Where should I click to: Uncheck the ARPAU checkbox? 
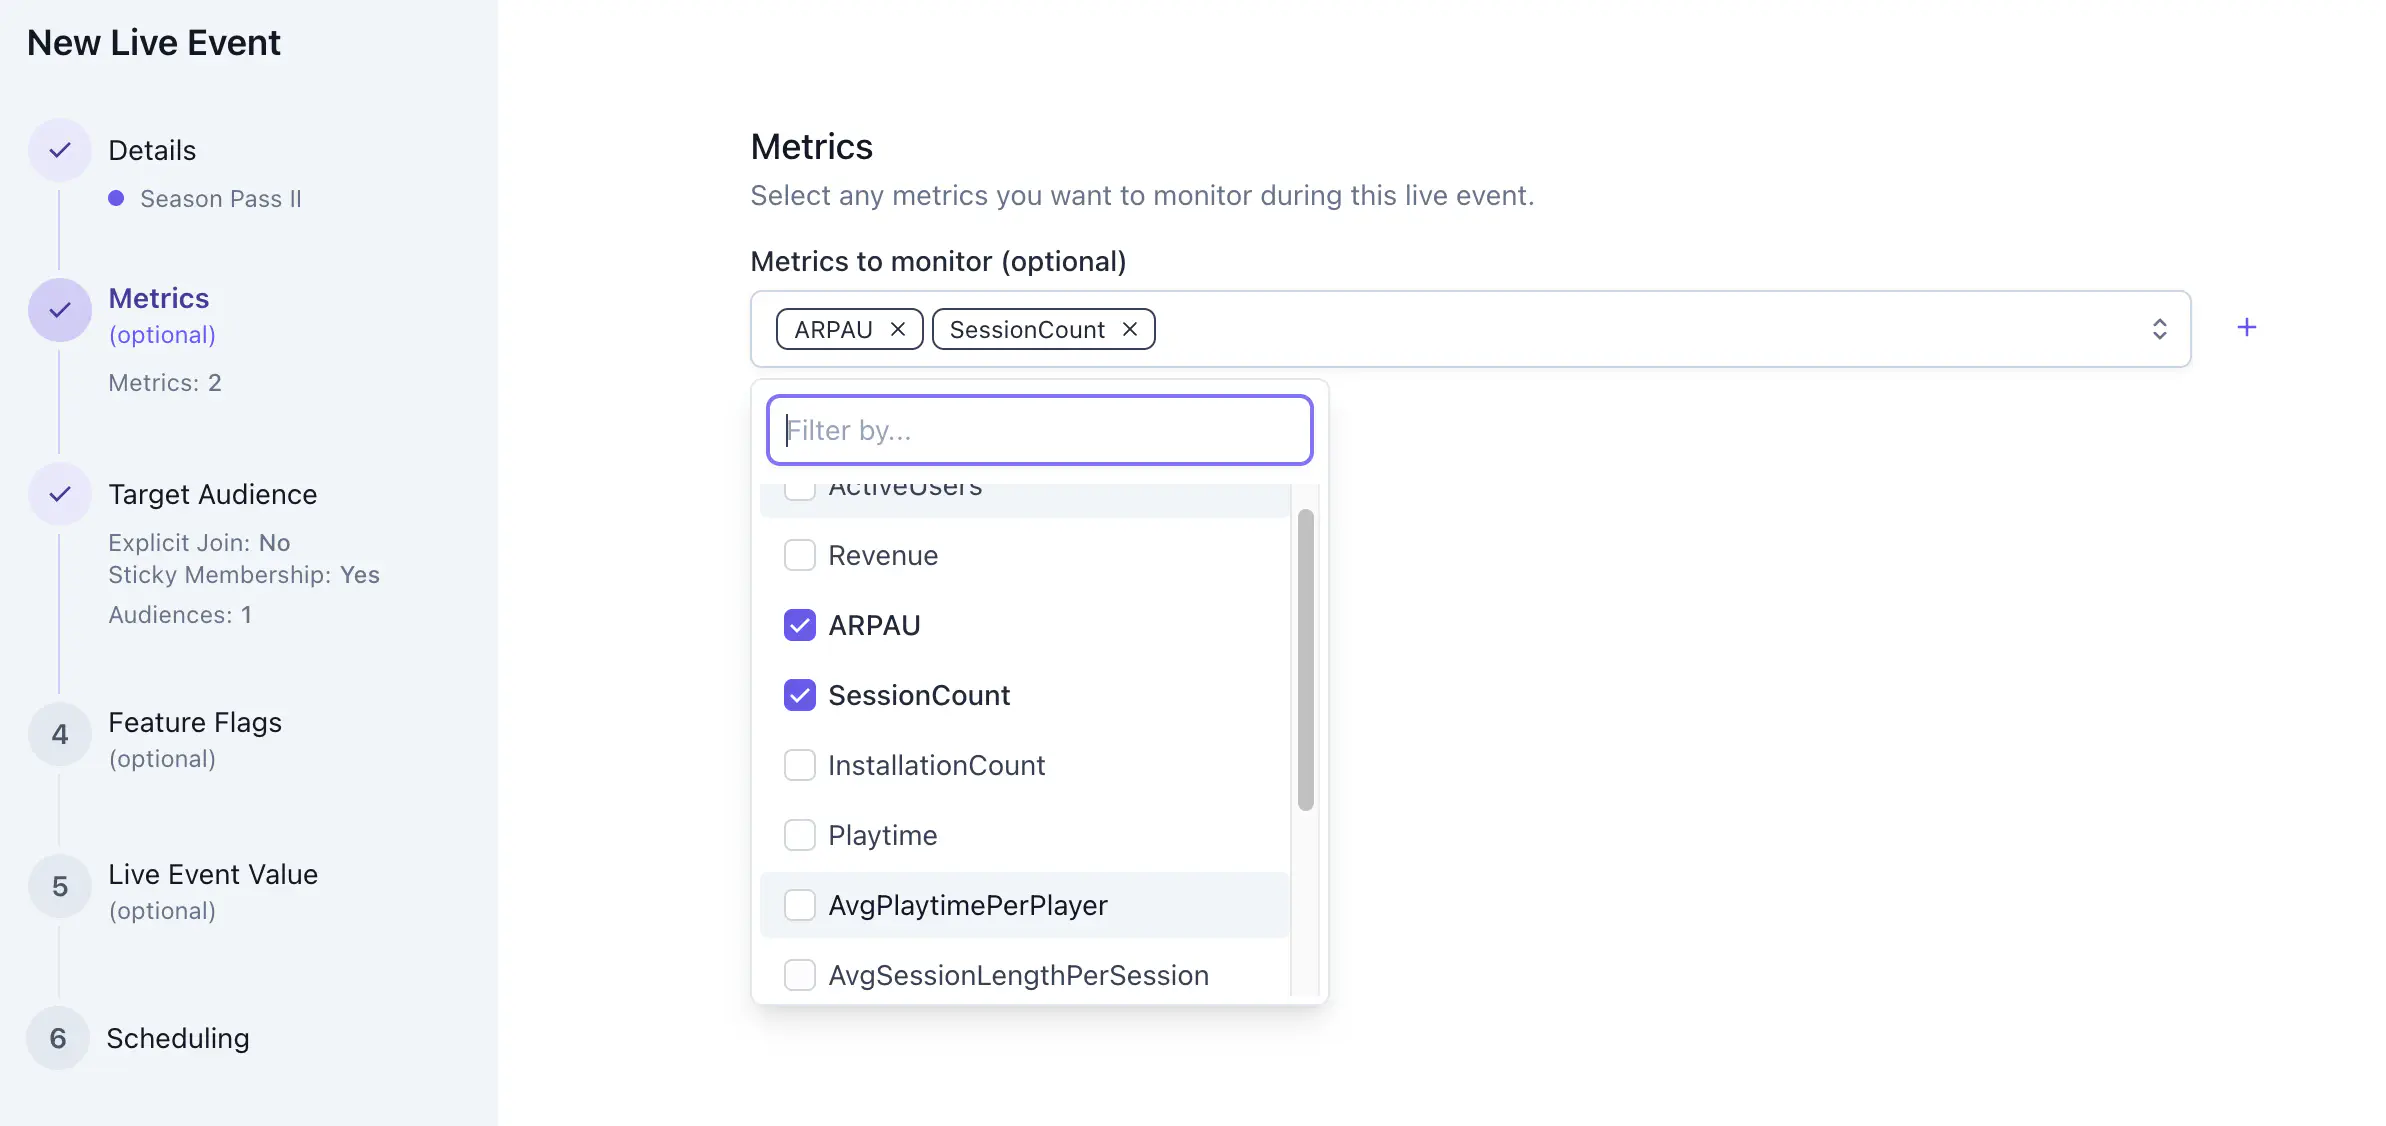pyautogui.click(x=800, y=625)
